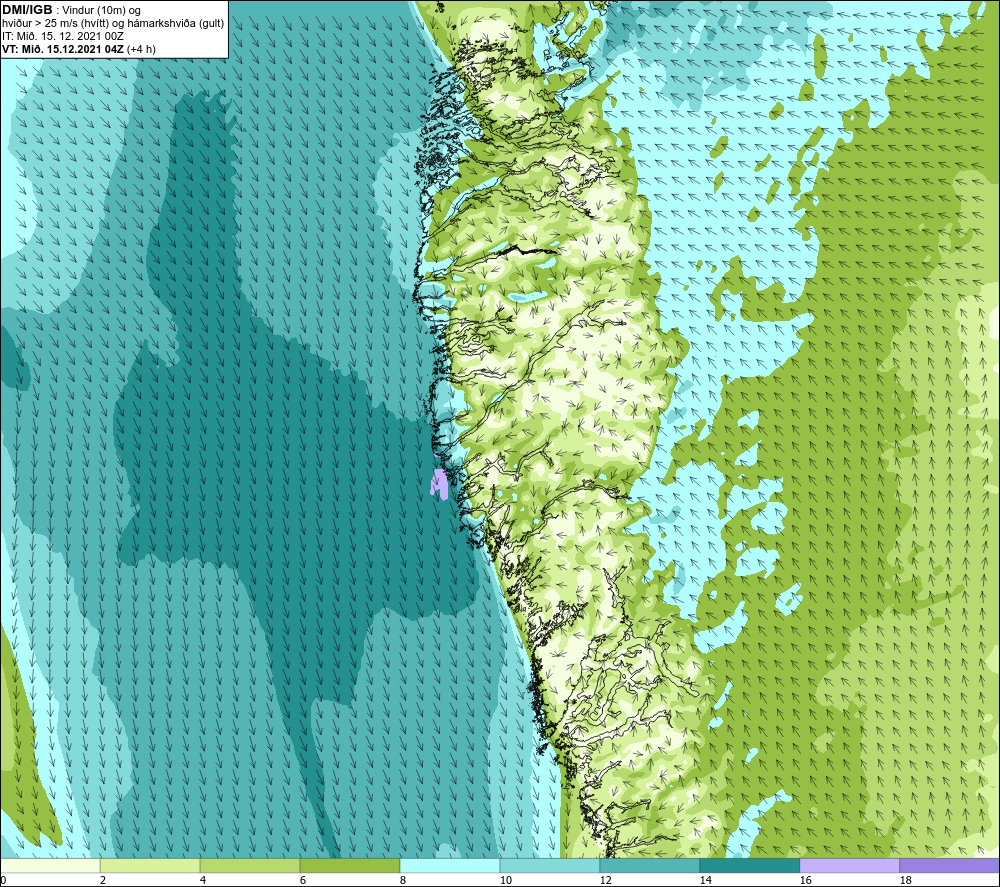The width and height of the screenshot is (1000, 887).
Task: Click the 4–6 m/s green legend swatch
Action: (250, 866)
